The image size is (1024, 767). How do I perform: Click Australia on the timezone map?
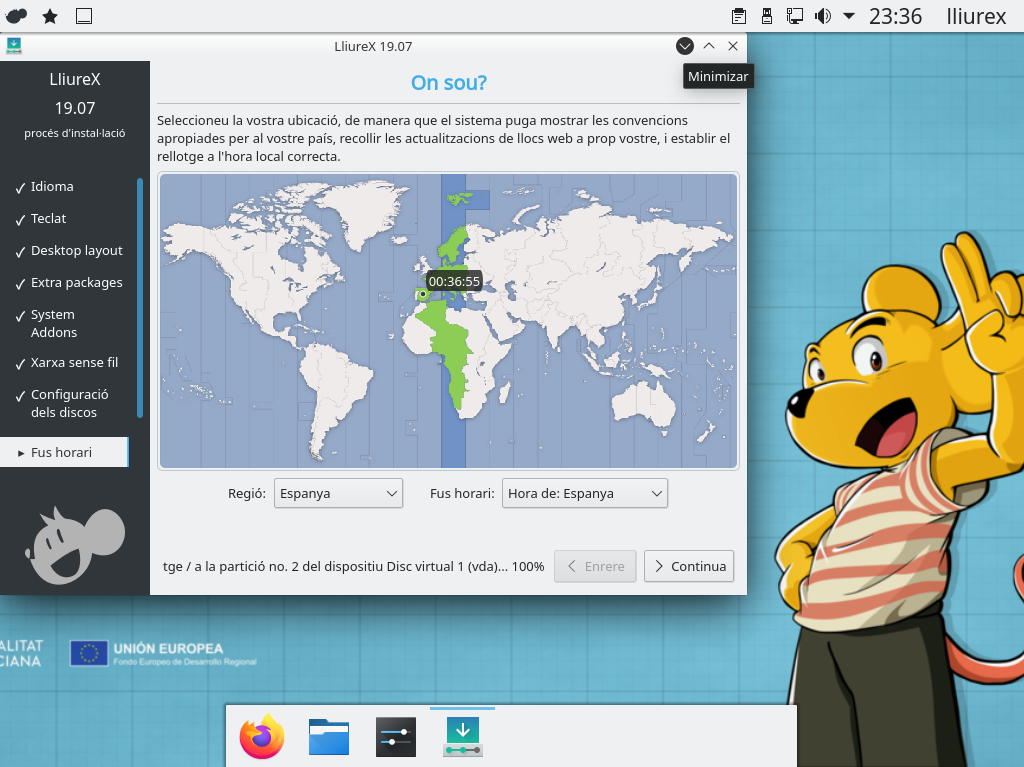(x=643, y=404)
